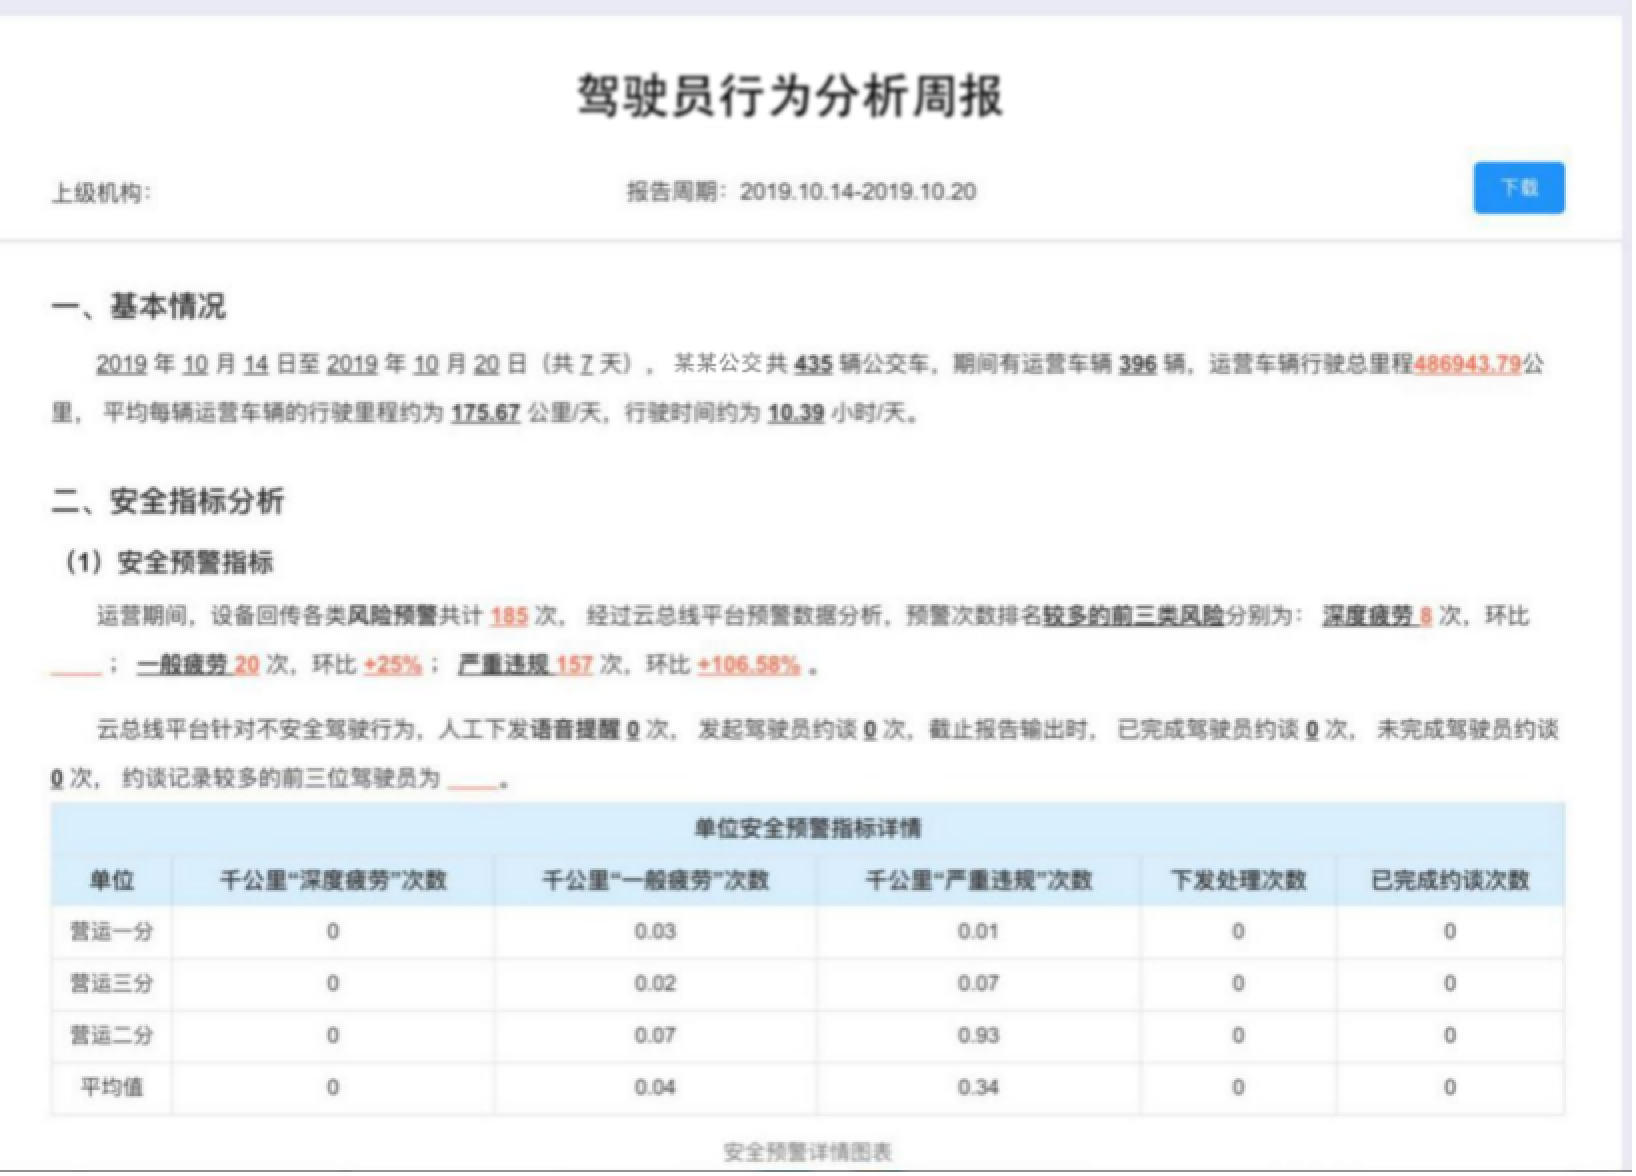Screen dimensions: 1636x1176
Task: Click the operating vehicles value 396
Action: [x=1137, y=364]
